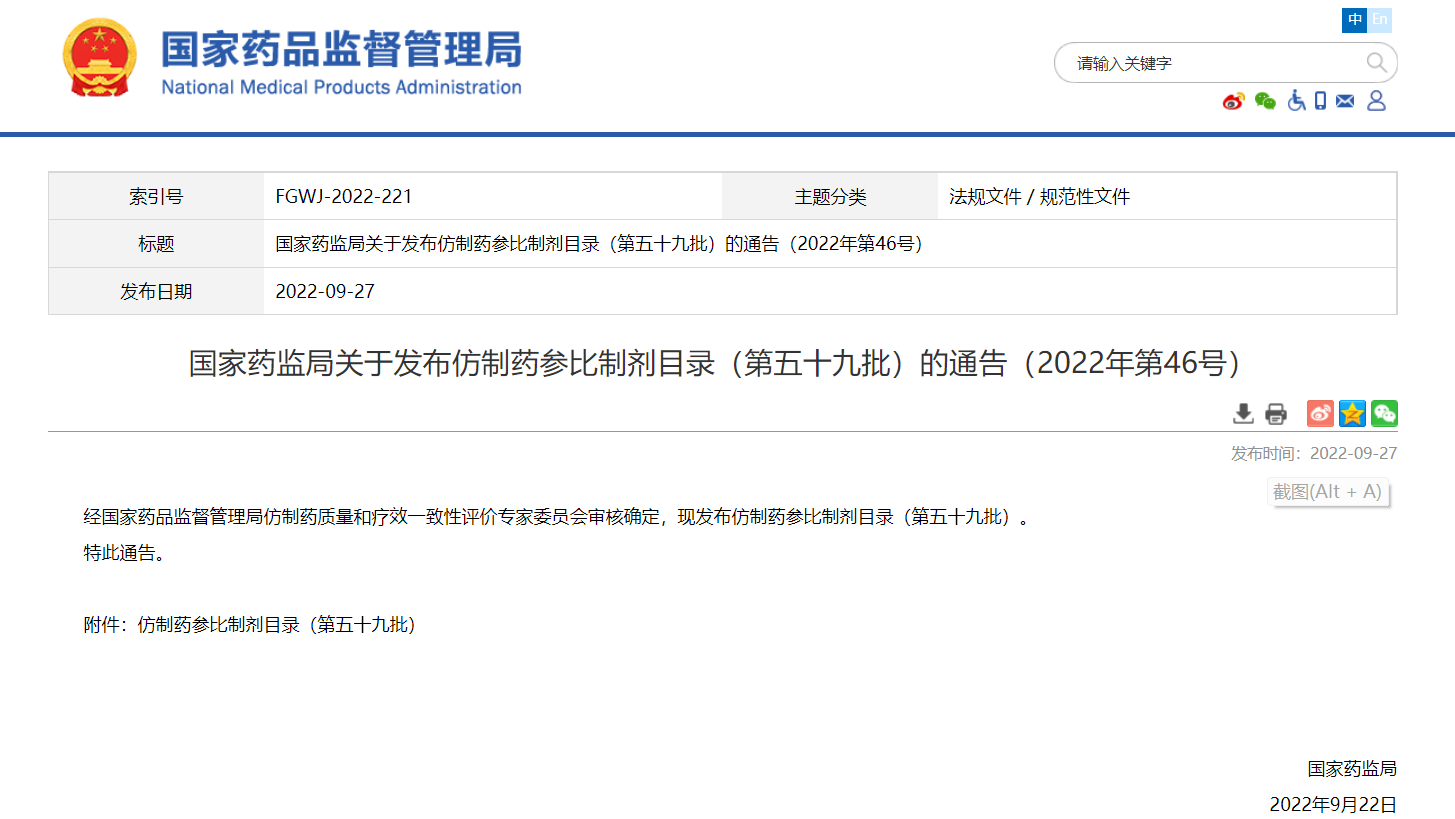
Task: Click the 索引号 label cell
Action: click(x=156, y=197)
